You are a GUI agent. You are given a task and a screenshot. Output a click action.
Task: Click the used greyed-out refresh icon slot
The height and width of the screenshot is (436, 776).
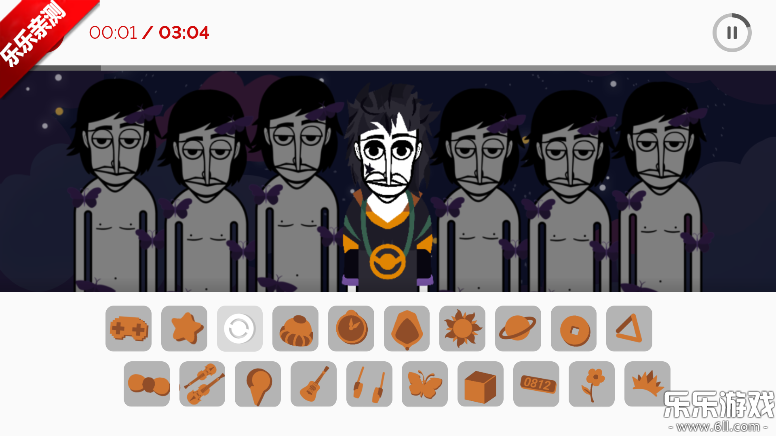click(240, 329)
